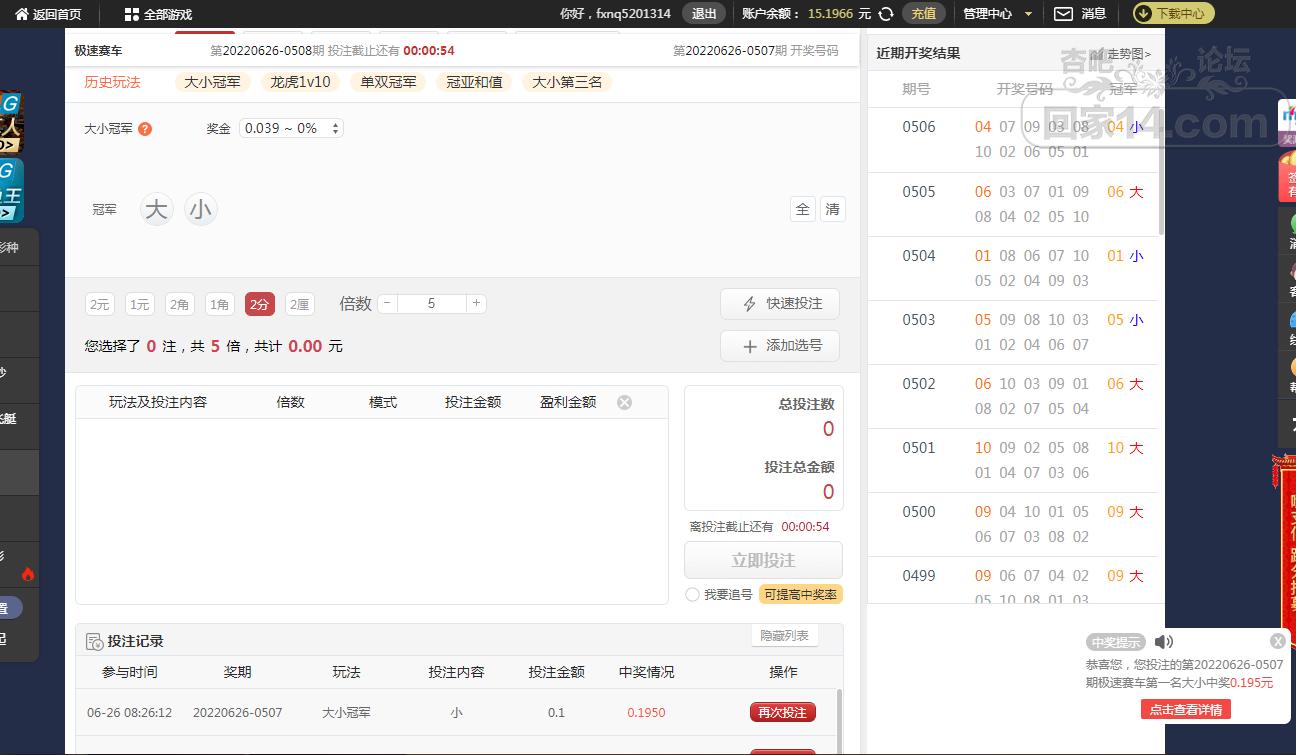Click the 下载中心 download button
The width and height of the screenshot is (1296, 755).
point(1173,13)
